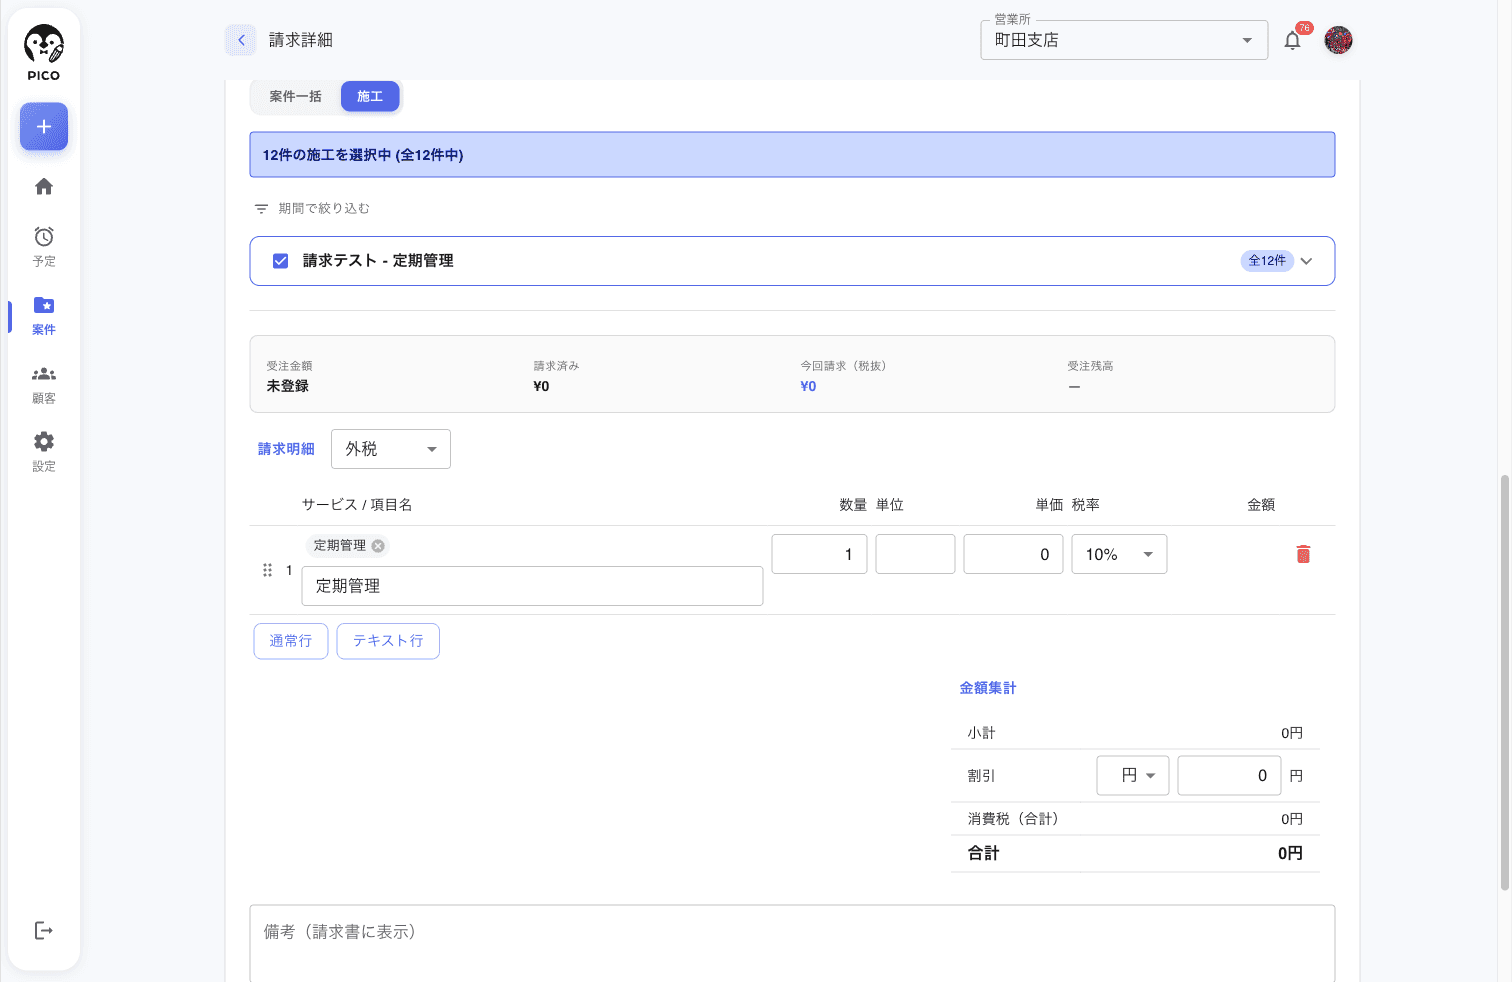
Task: Click the 今回請求 ¥0 value
Action: pos(808,387)
